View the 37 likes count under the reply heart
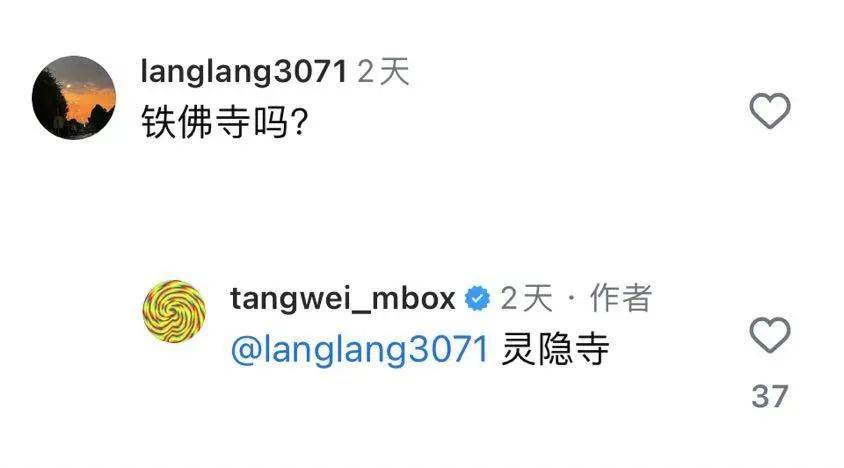Screen dimensions: 844x468 pos(770,396)
